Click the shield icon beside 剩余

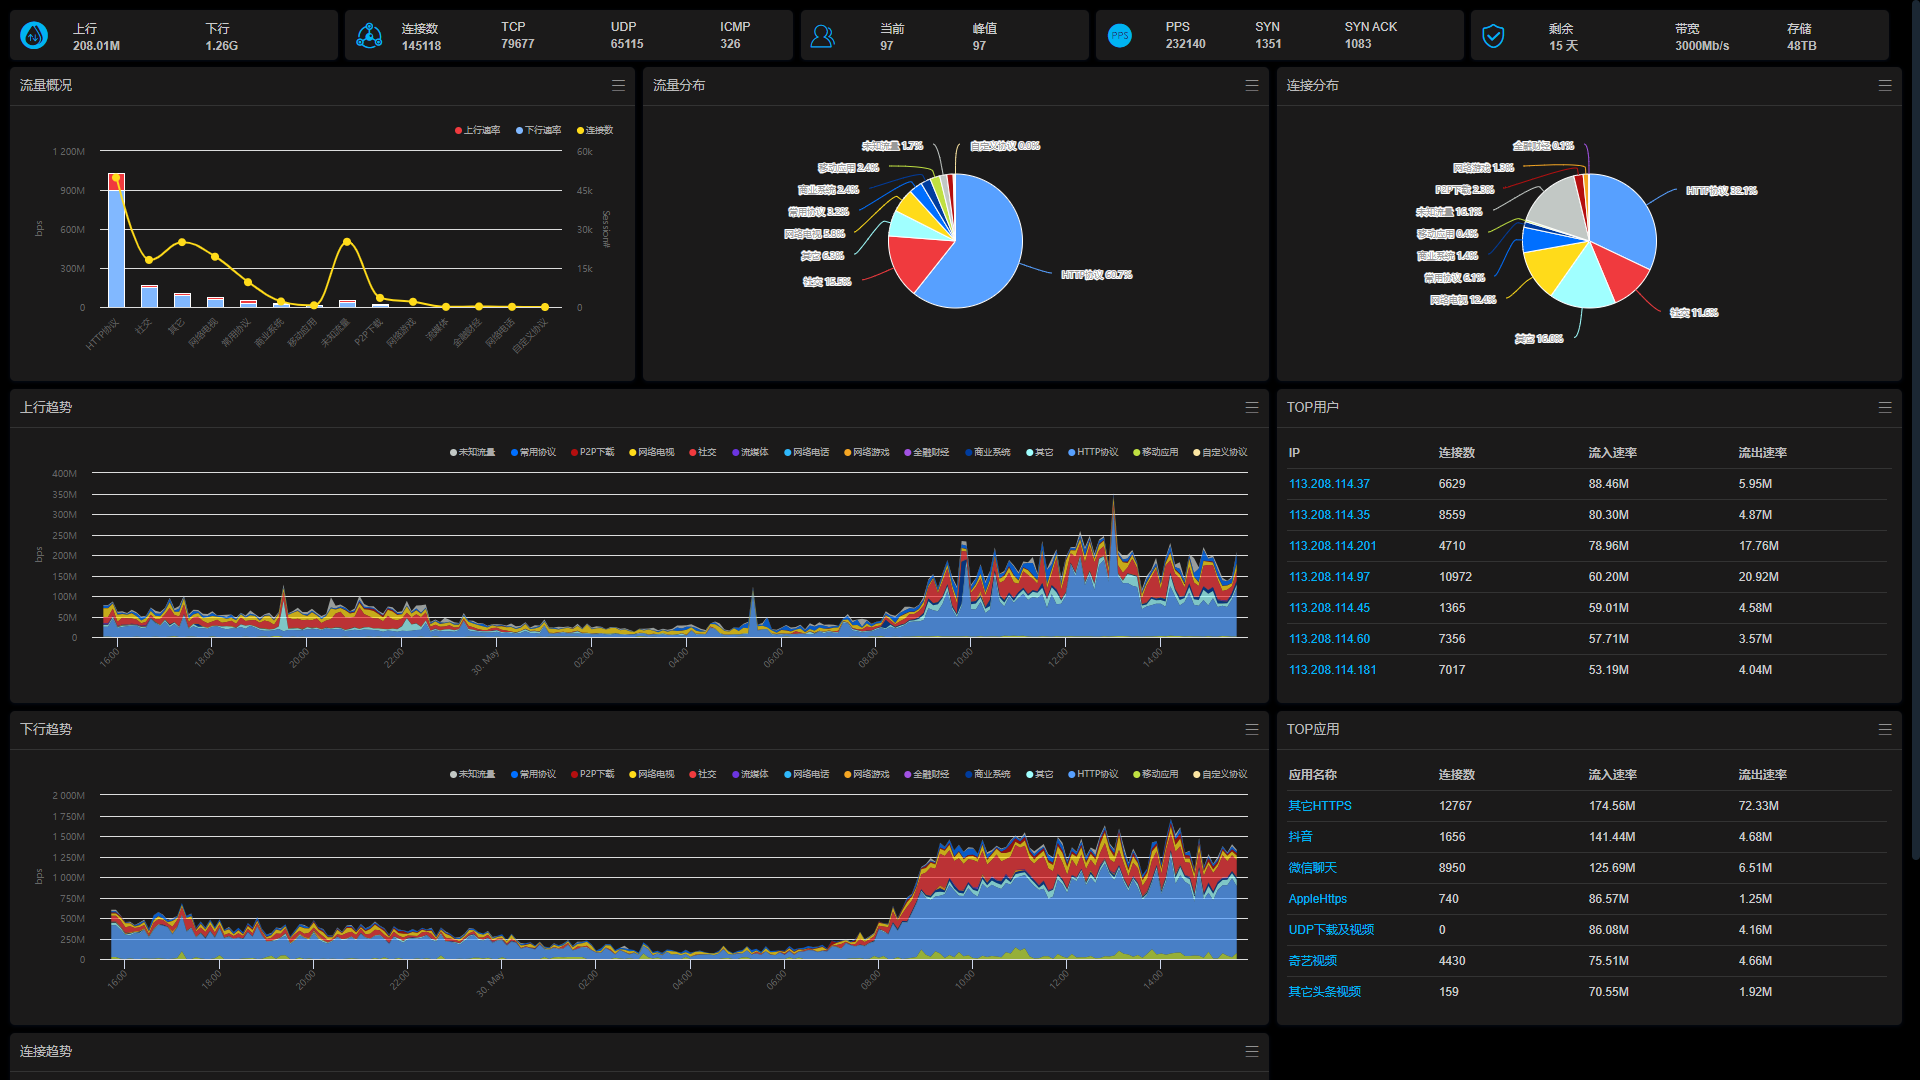pos(1493,36)
